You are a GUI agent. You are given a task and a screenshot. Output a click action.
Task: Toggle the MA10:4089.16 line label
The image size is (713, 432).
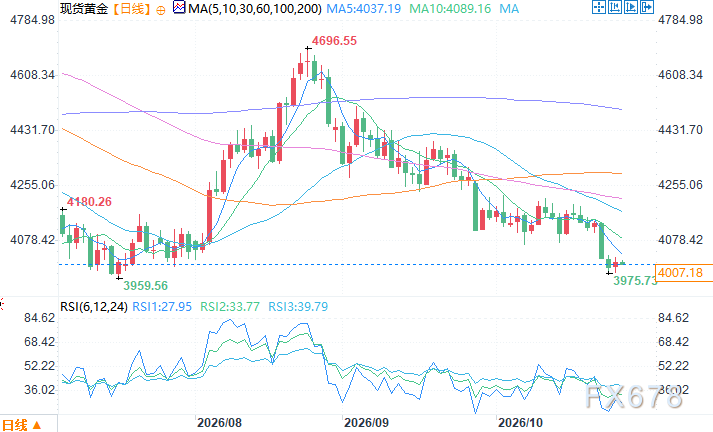450,8
